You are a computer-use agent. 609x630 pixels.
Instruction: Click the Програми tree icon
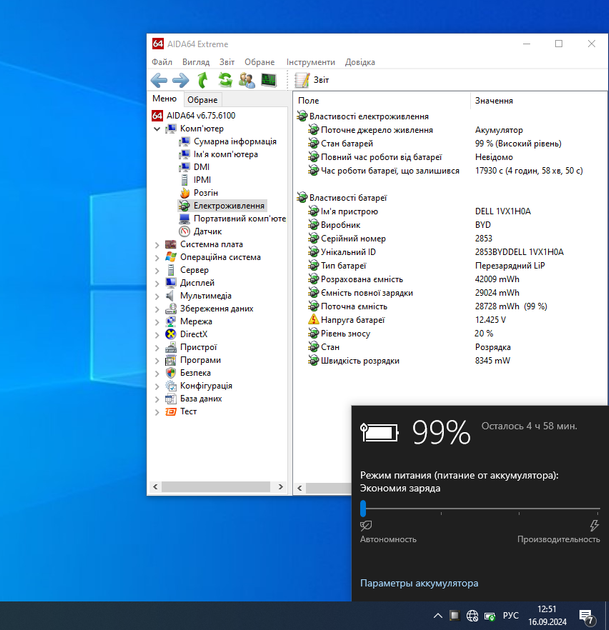click(x=171, y=360)
